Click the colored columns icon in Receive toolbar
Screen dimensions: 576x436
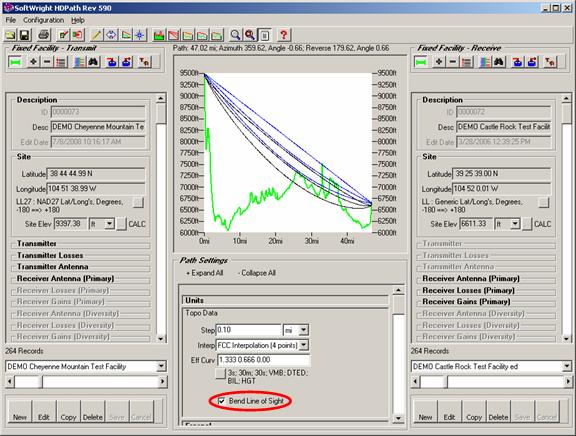pos(485,62)
